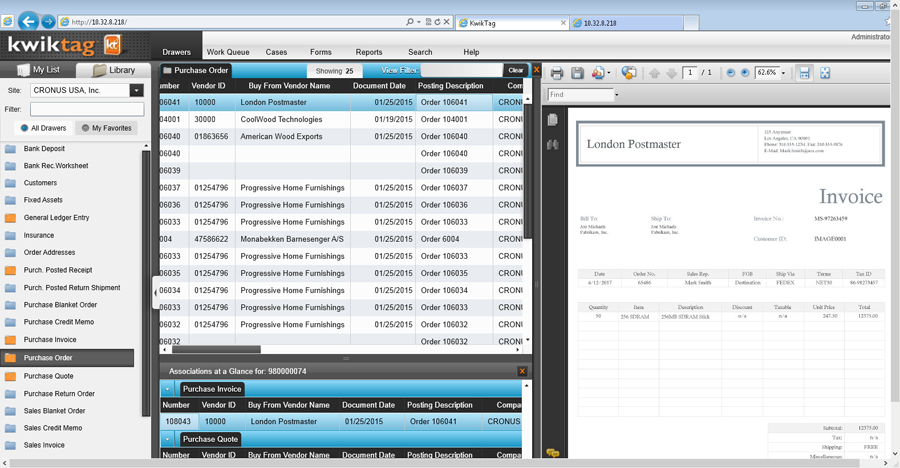Click the order grid vertical scrollbar

(528, 169)
